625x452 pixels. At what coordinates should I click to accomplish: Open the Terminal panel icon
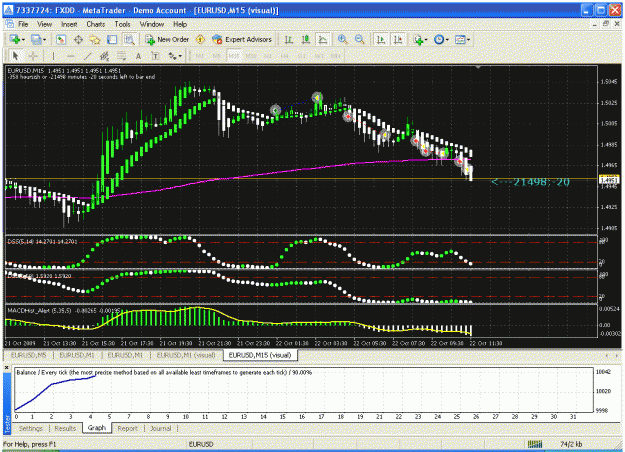click(x=112, y=39)
